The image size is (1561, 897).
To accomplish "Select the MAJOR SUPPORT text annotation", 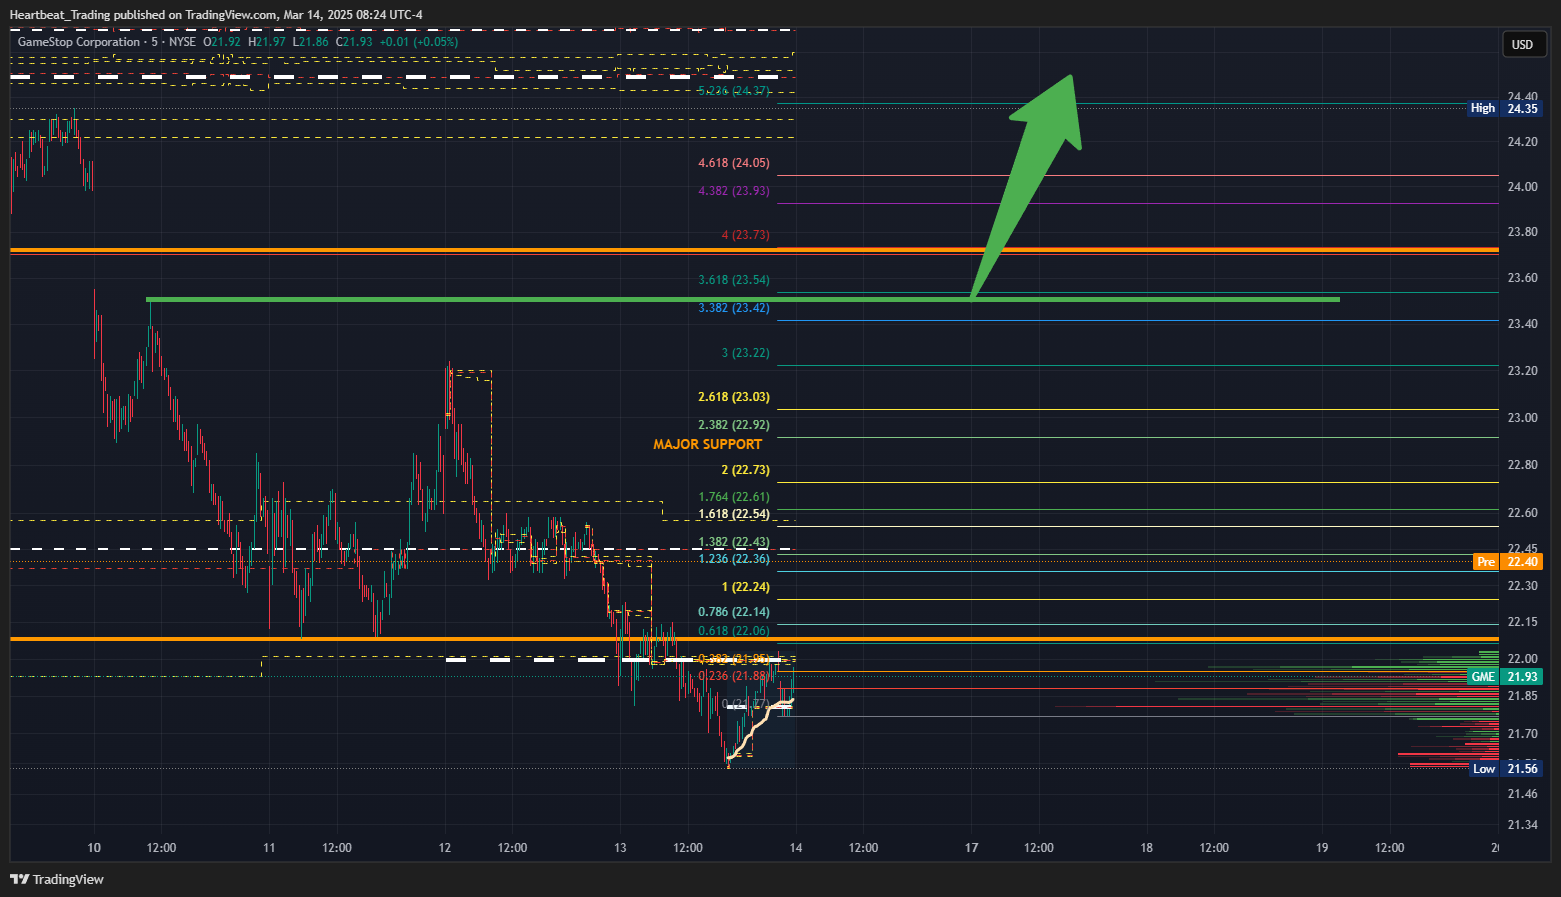I will 708,444.
